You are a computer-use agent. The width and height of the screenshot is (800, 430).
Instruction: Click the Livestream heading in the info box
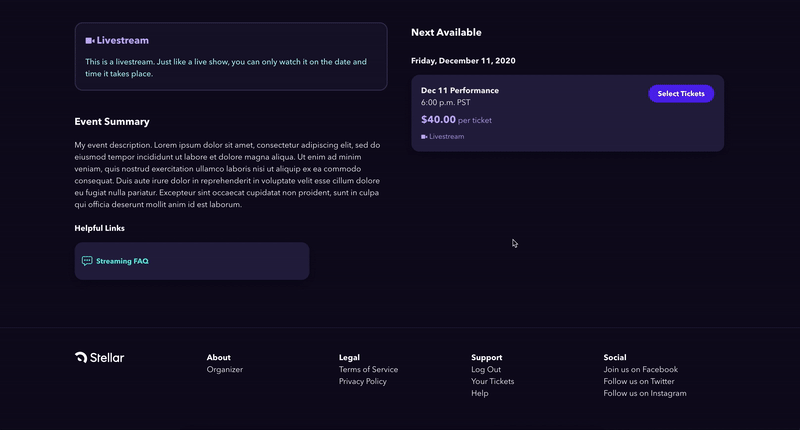tap(122, 40)
